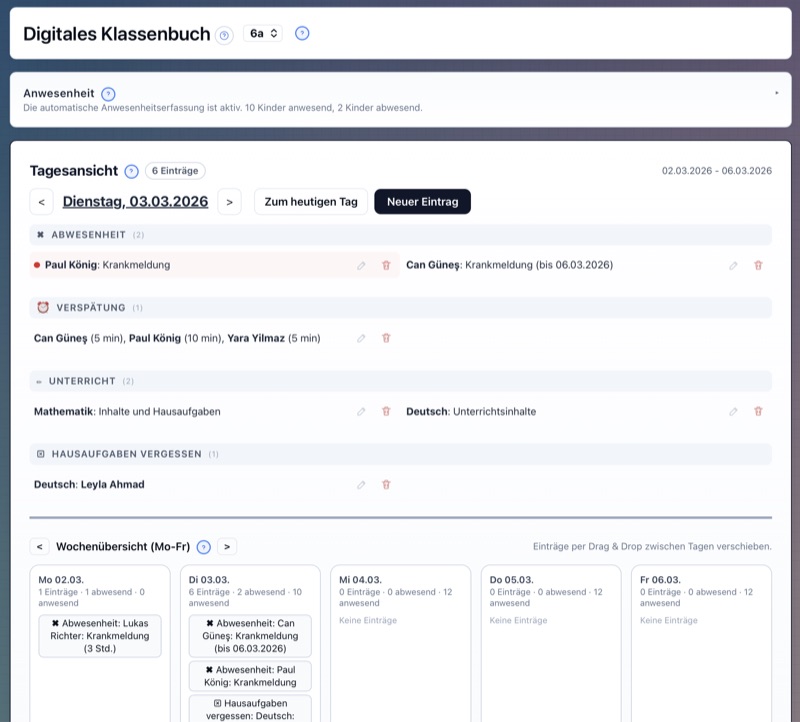Click Mathematik: Inhalte und Hausaufgaben text

[127, 412]
